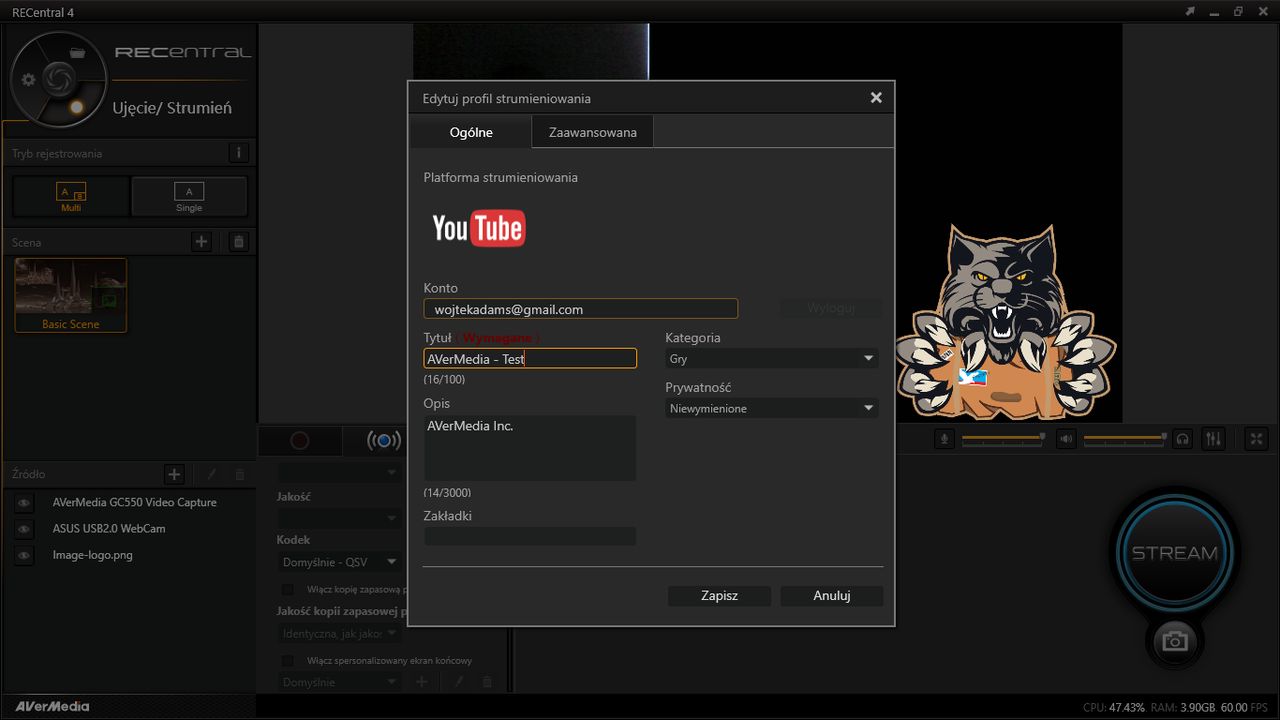Toggle visibility of Image-logo.png source
1280x720 pixels.
[24, 554]
